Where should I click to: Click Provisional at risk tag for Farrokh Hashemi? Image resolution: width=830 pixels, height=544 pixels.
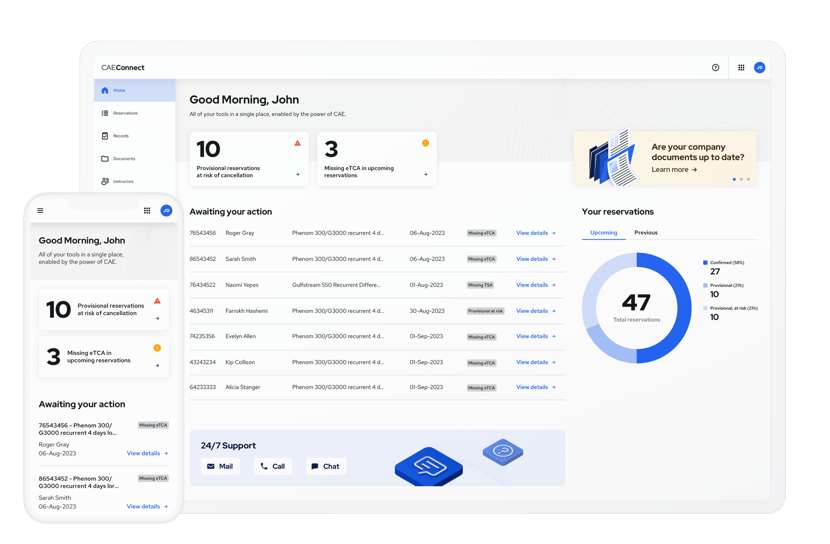(x=485, y=311)
